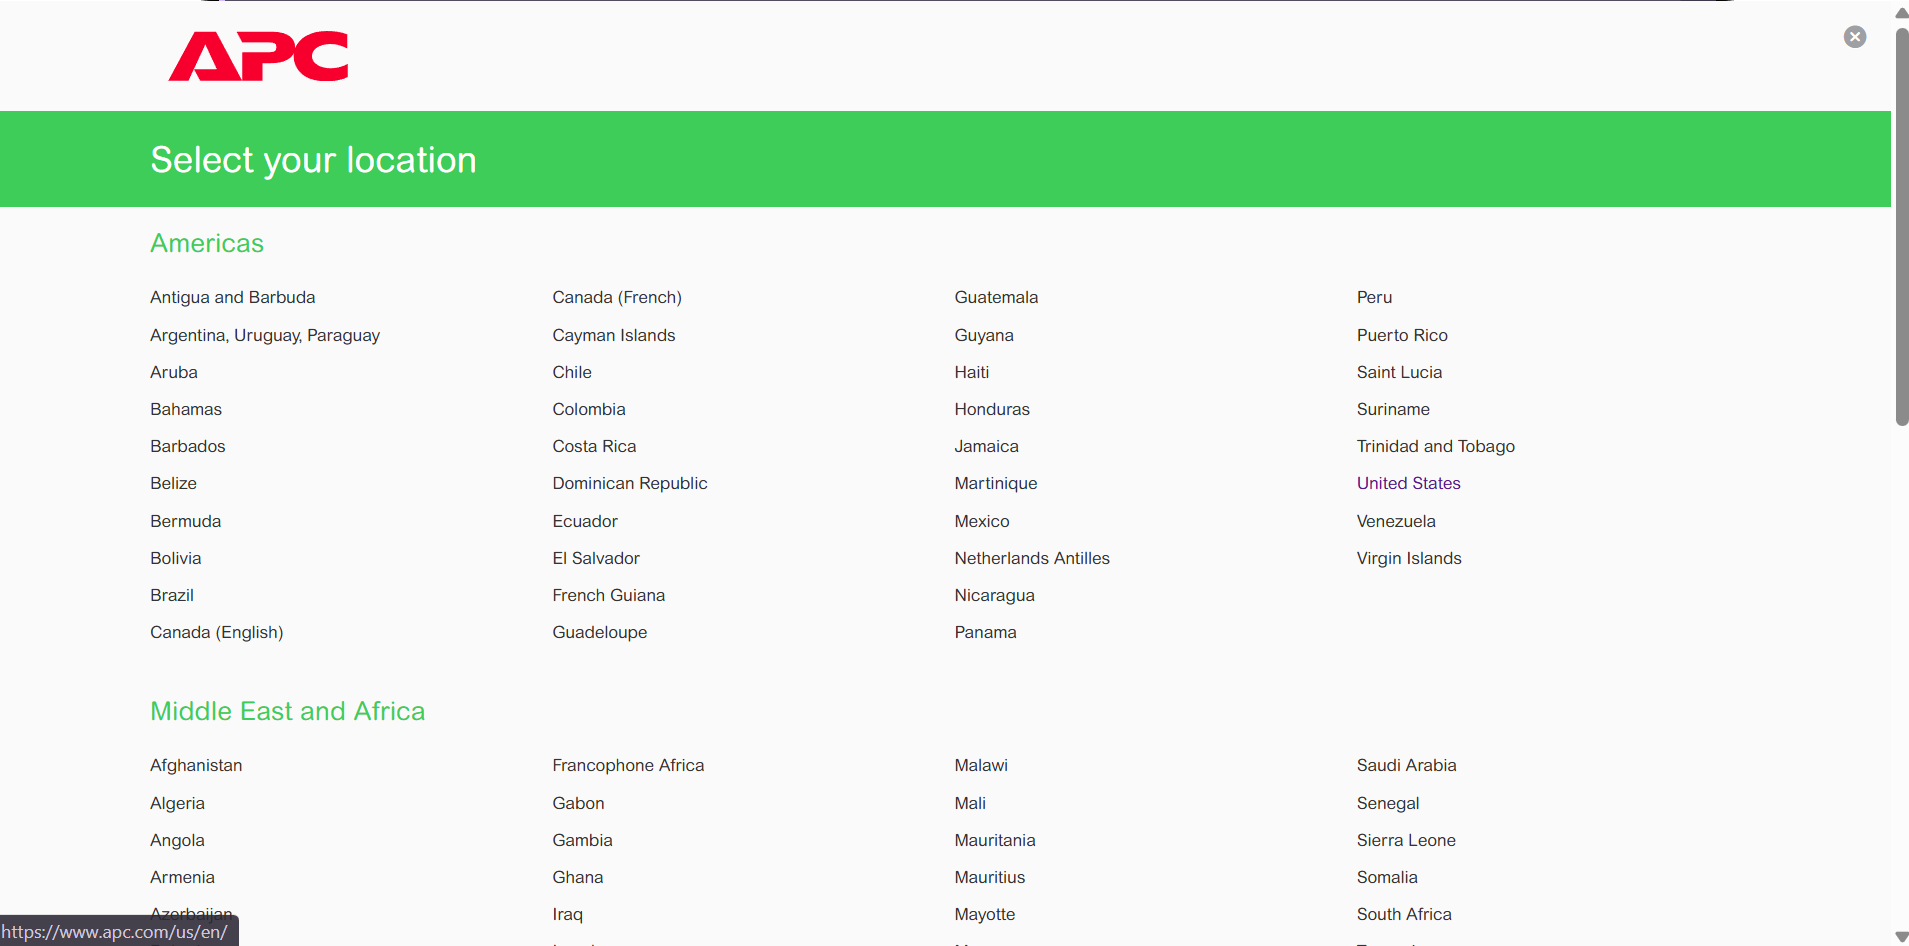Open French Guiana link
Screen dimensions: 1909x946
[x=609, y=595]
